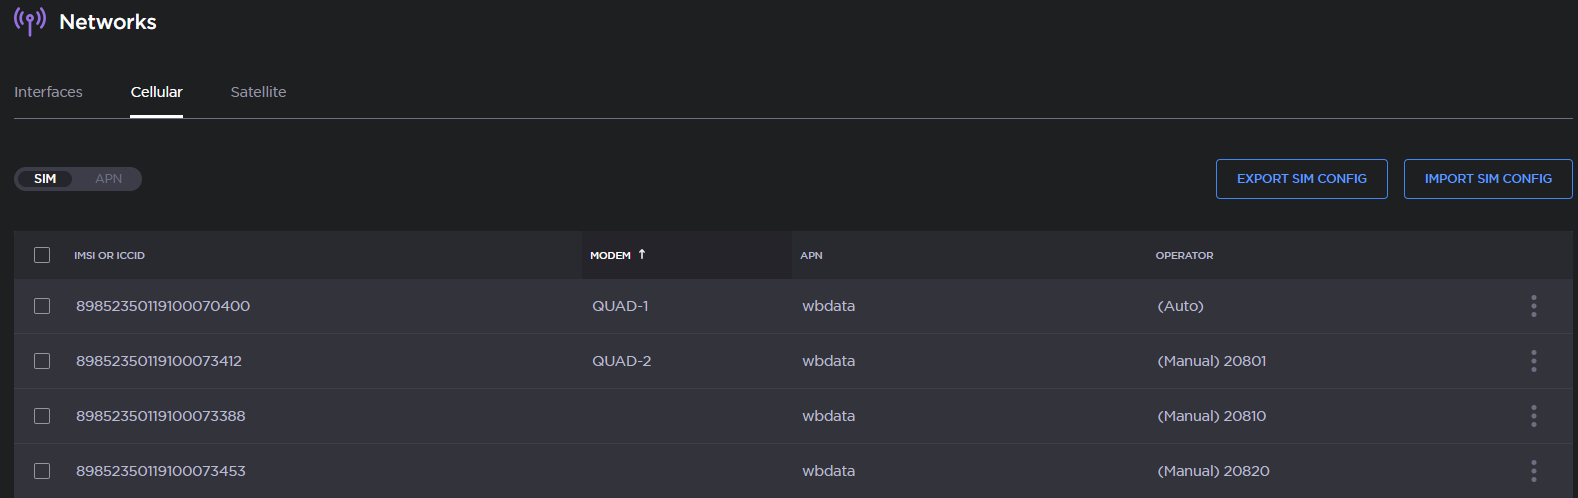Image resolution: width=1578 pixels, height=498 pixels.
Task: Select the SIM option in the toggle
Action: coord(45,179)
